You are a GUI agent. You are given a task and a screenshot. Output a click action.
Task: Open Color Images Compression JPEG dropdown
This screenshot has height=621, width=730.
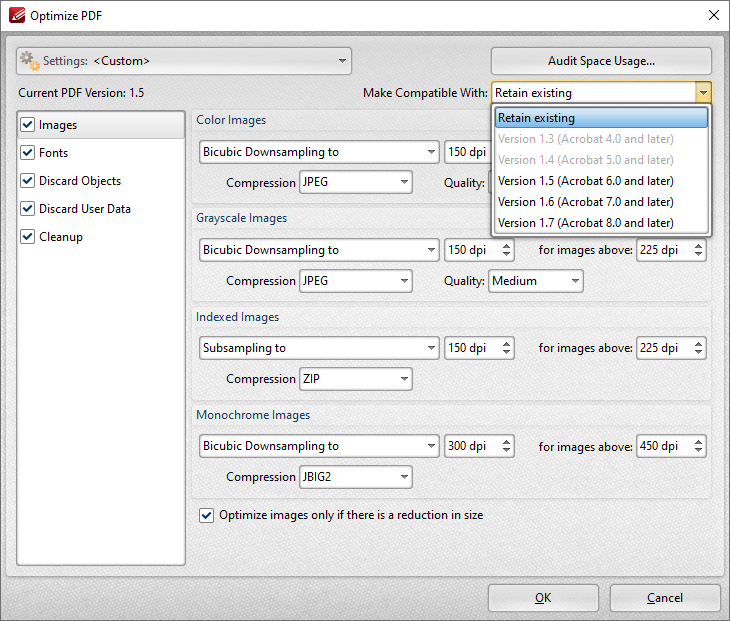coord(356,182)
